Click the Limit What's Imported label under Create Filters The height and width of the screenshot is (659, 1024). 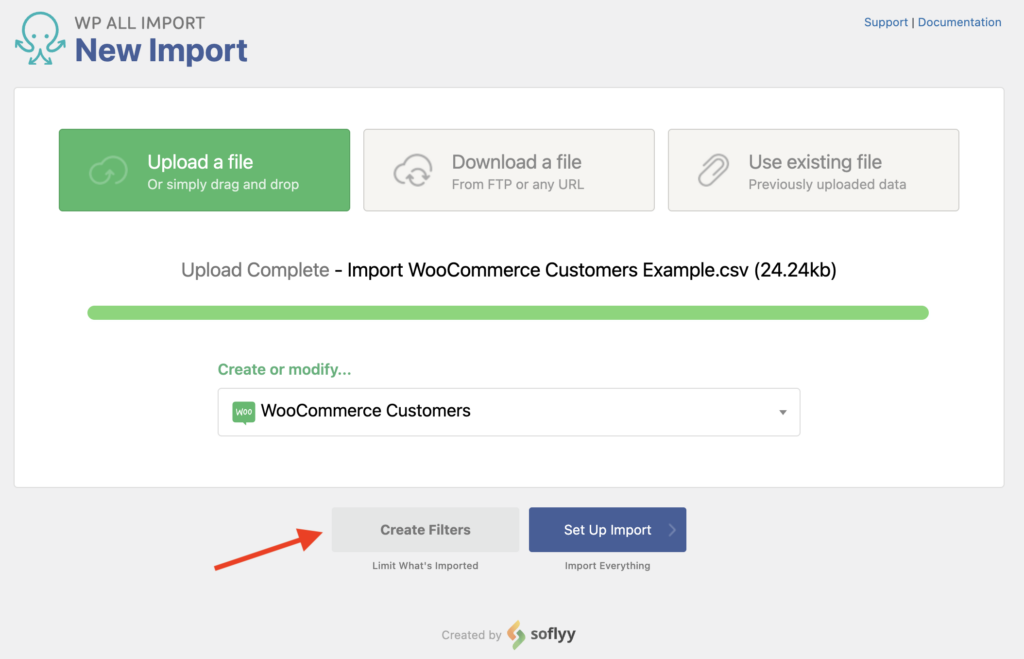click(424, 564)
